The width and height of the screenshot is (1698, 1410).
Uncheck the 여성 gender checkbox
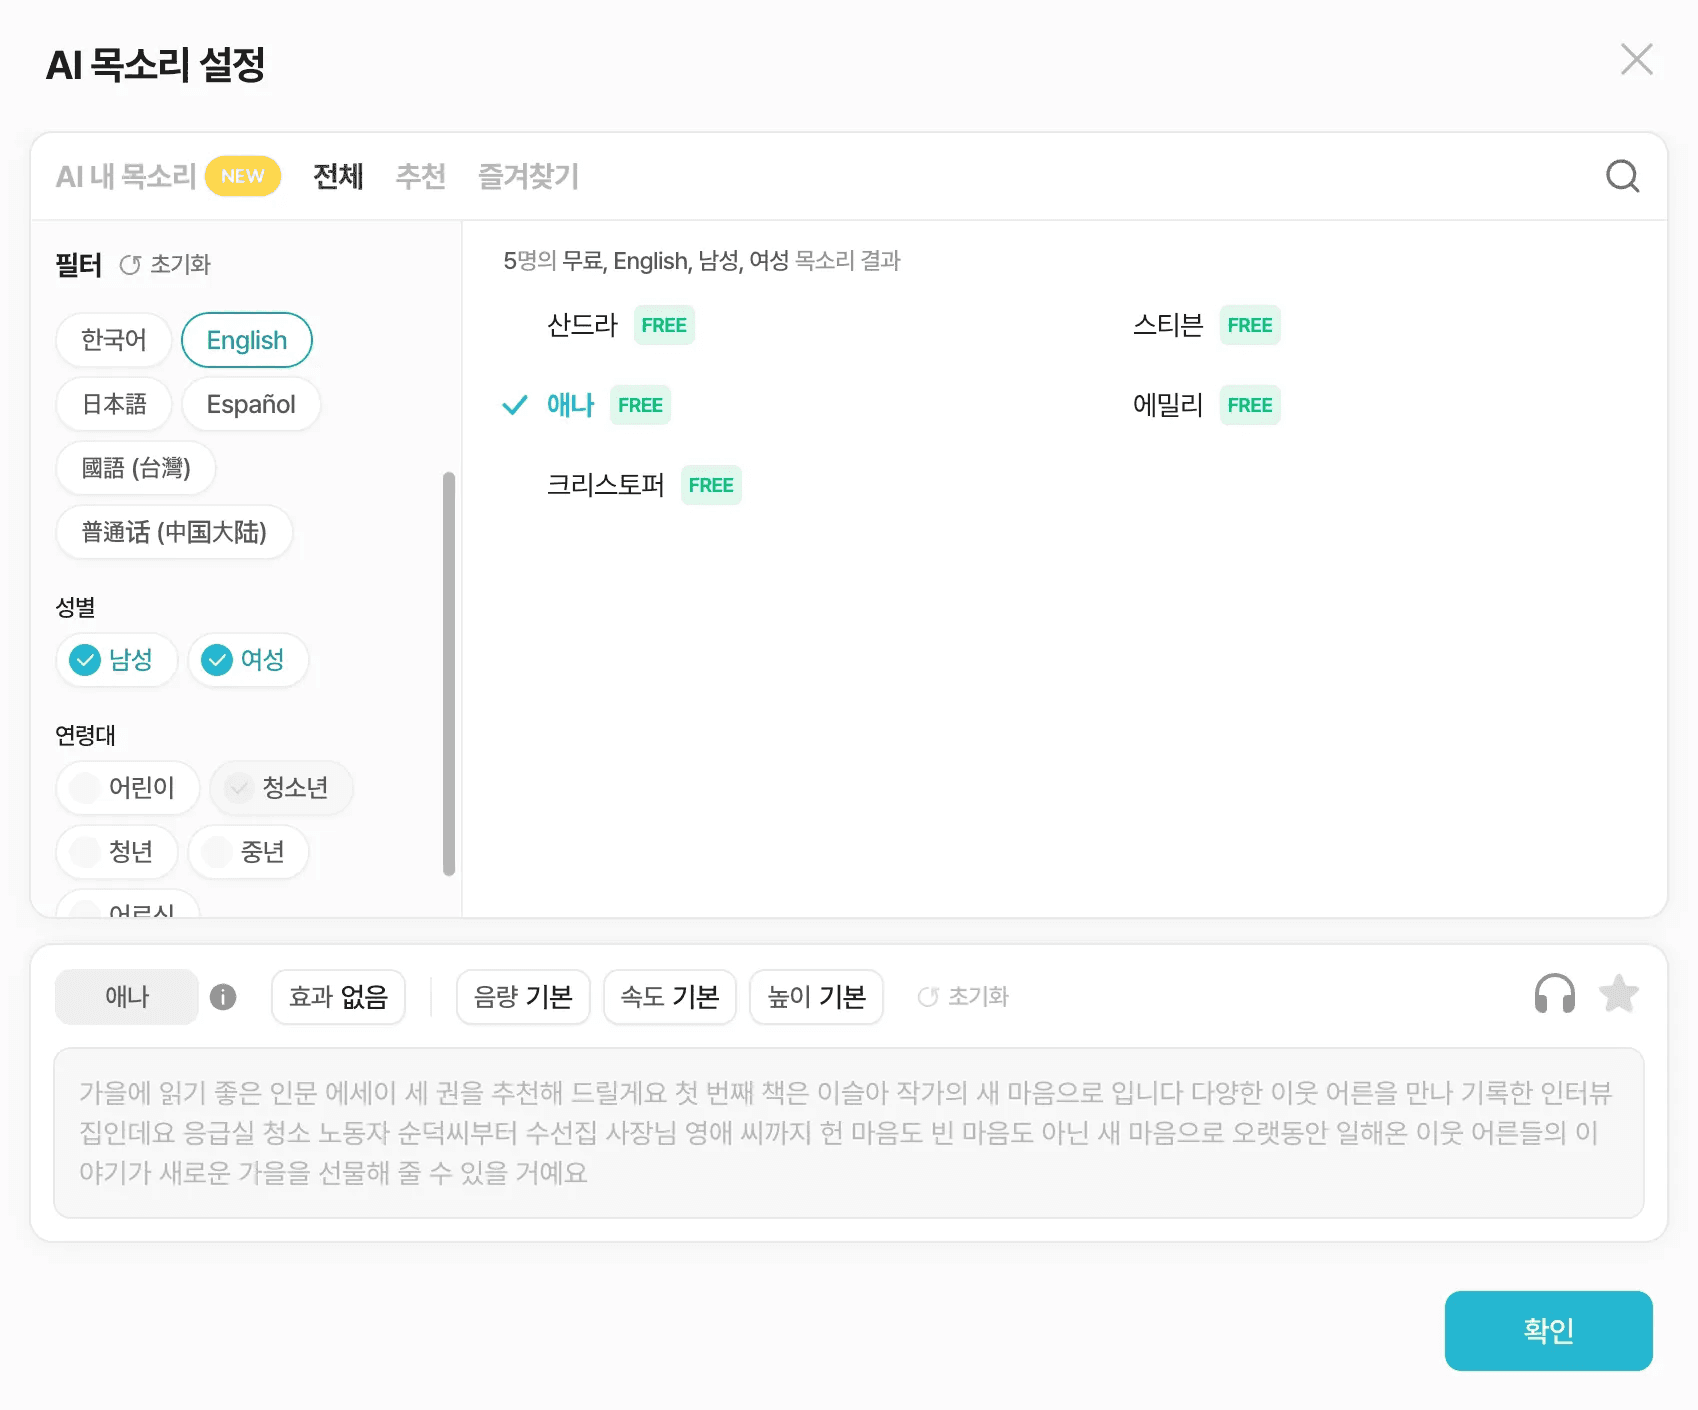216,660
